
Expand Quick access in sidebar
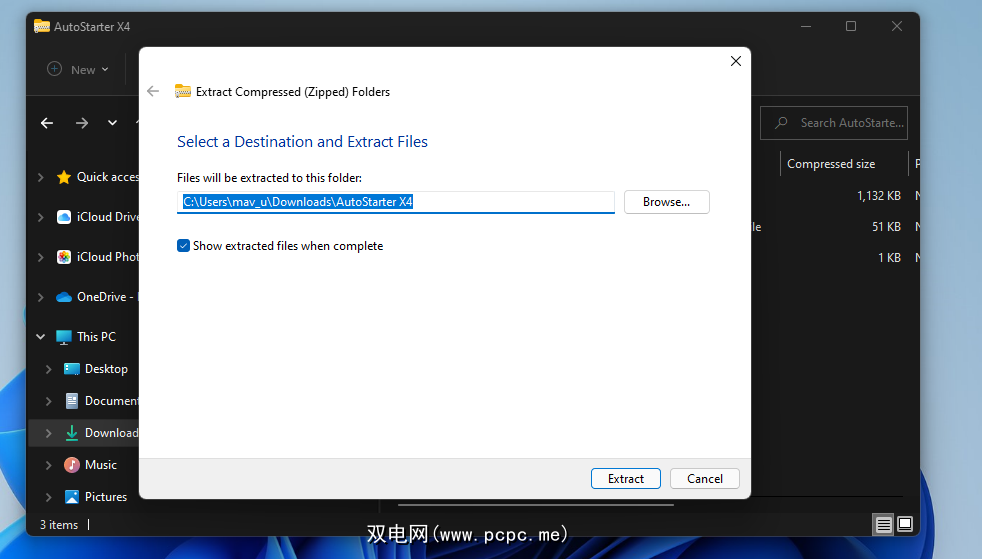(x=41, y=177)
